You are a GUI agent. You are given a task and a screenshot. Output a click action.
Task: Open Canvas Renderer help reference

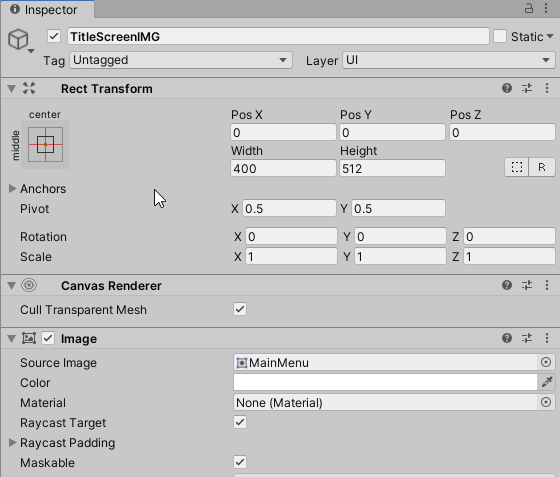(507, 285)
